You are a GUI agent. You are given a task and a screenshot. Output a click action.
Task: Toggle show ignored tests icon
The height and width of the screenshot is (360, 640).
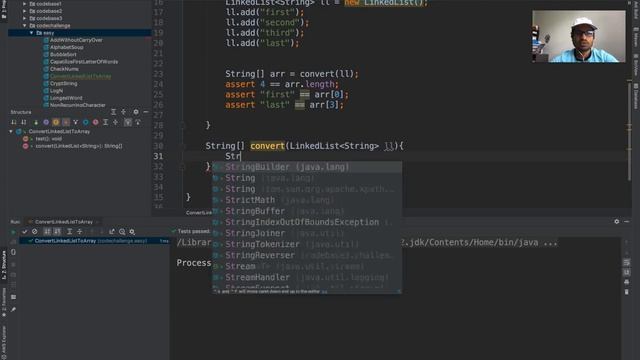click(35, 231)
